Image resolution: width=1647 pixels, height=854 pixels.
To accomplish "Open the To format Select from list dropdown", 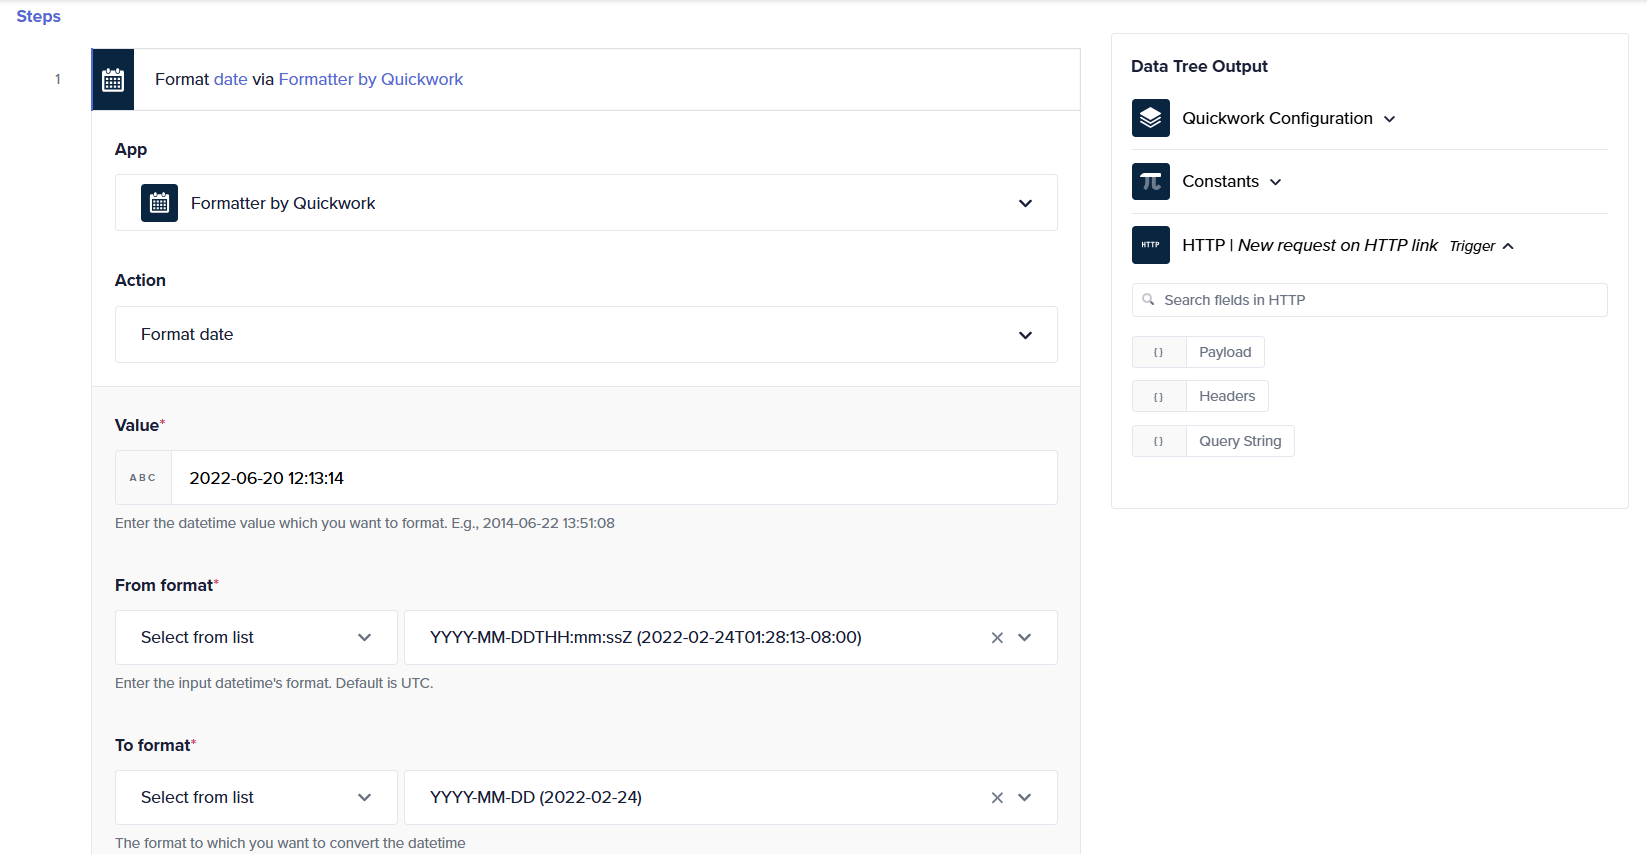I will [x=256, y=798].
